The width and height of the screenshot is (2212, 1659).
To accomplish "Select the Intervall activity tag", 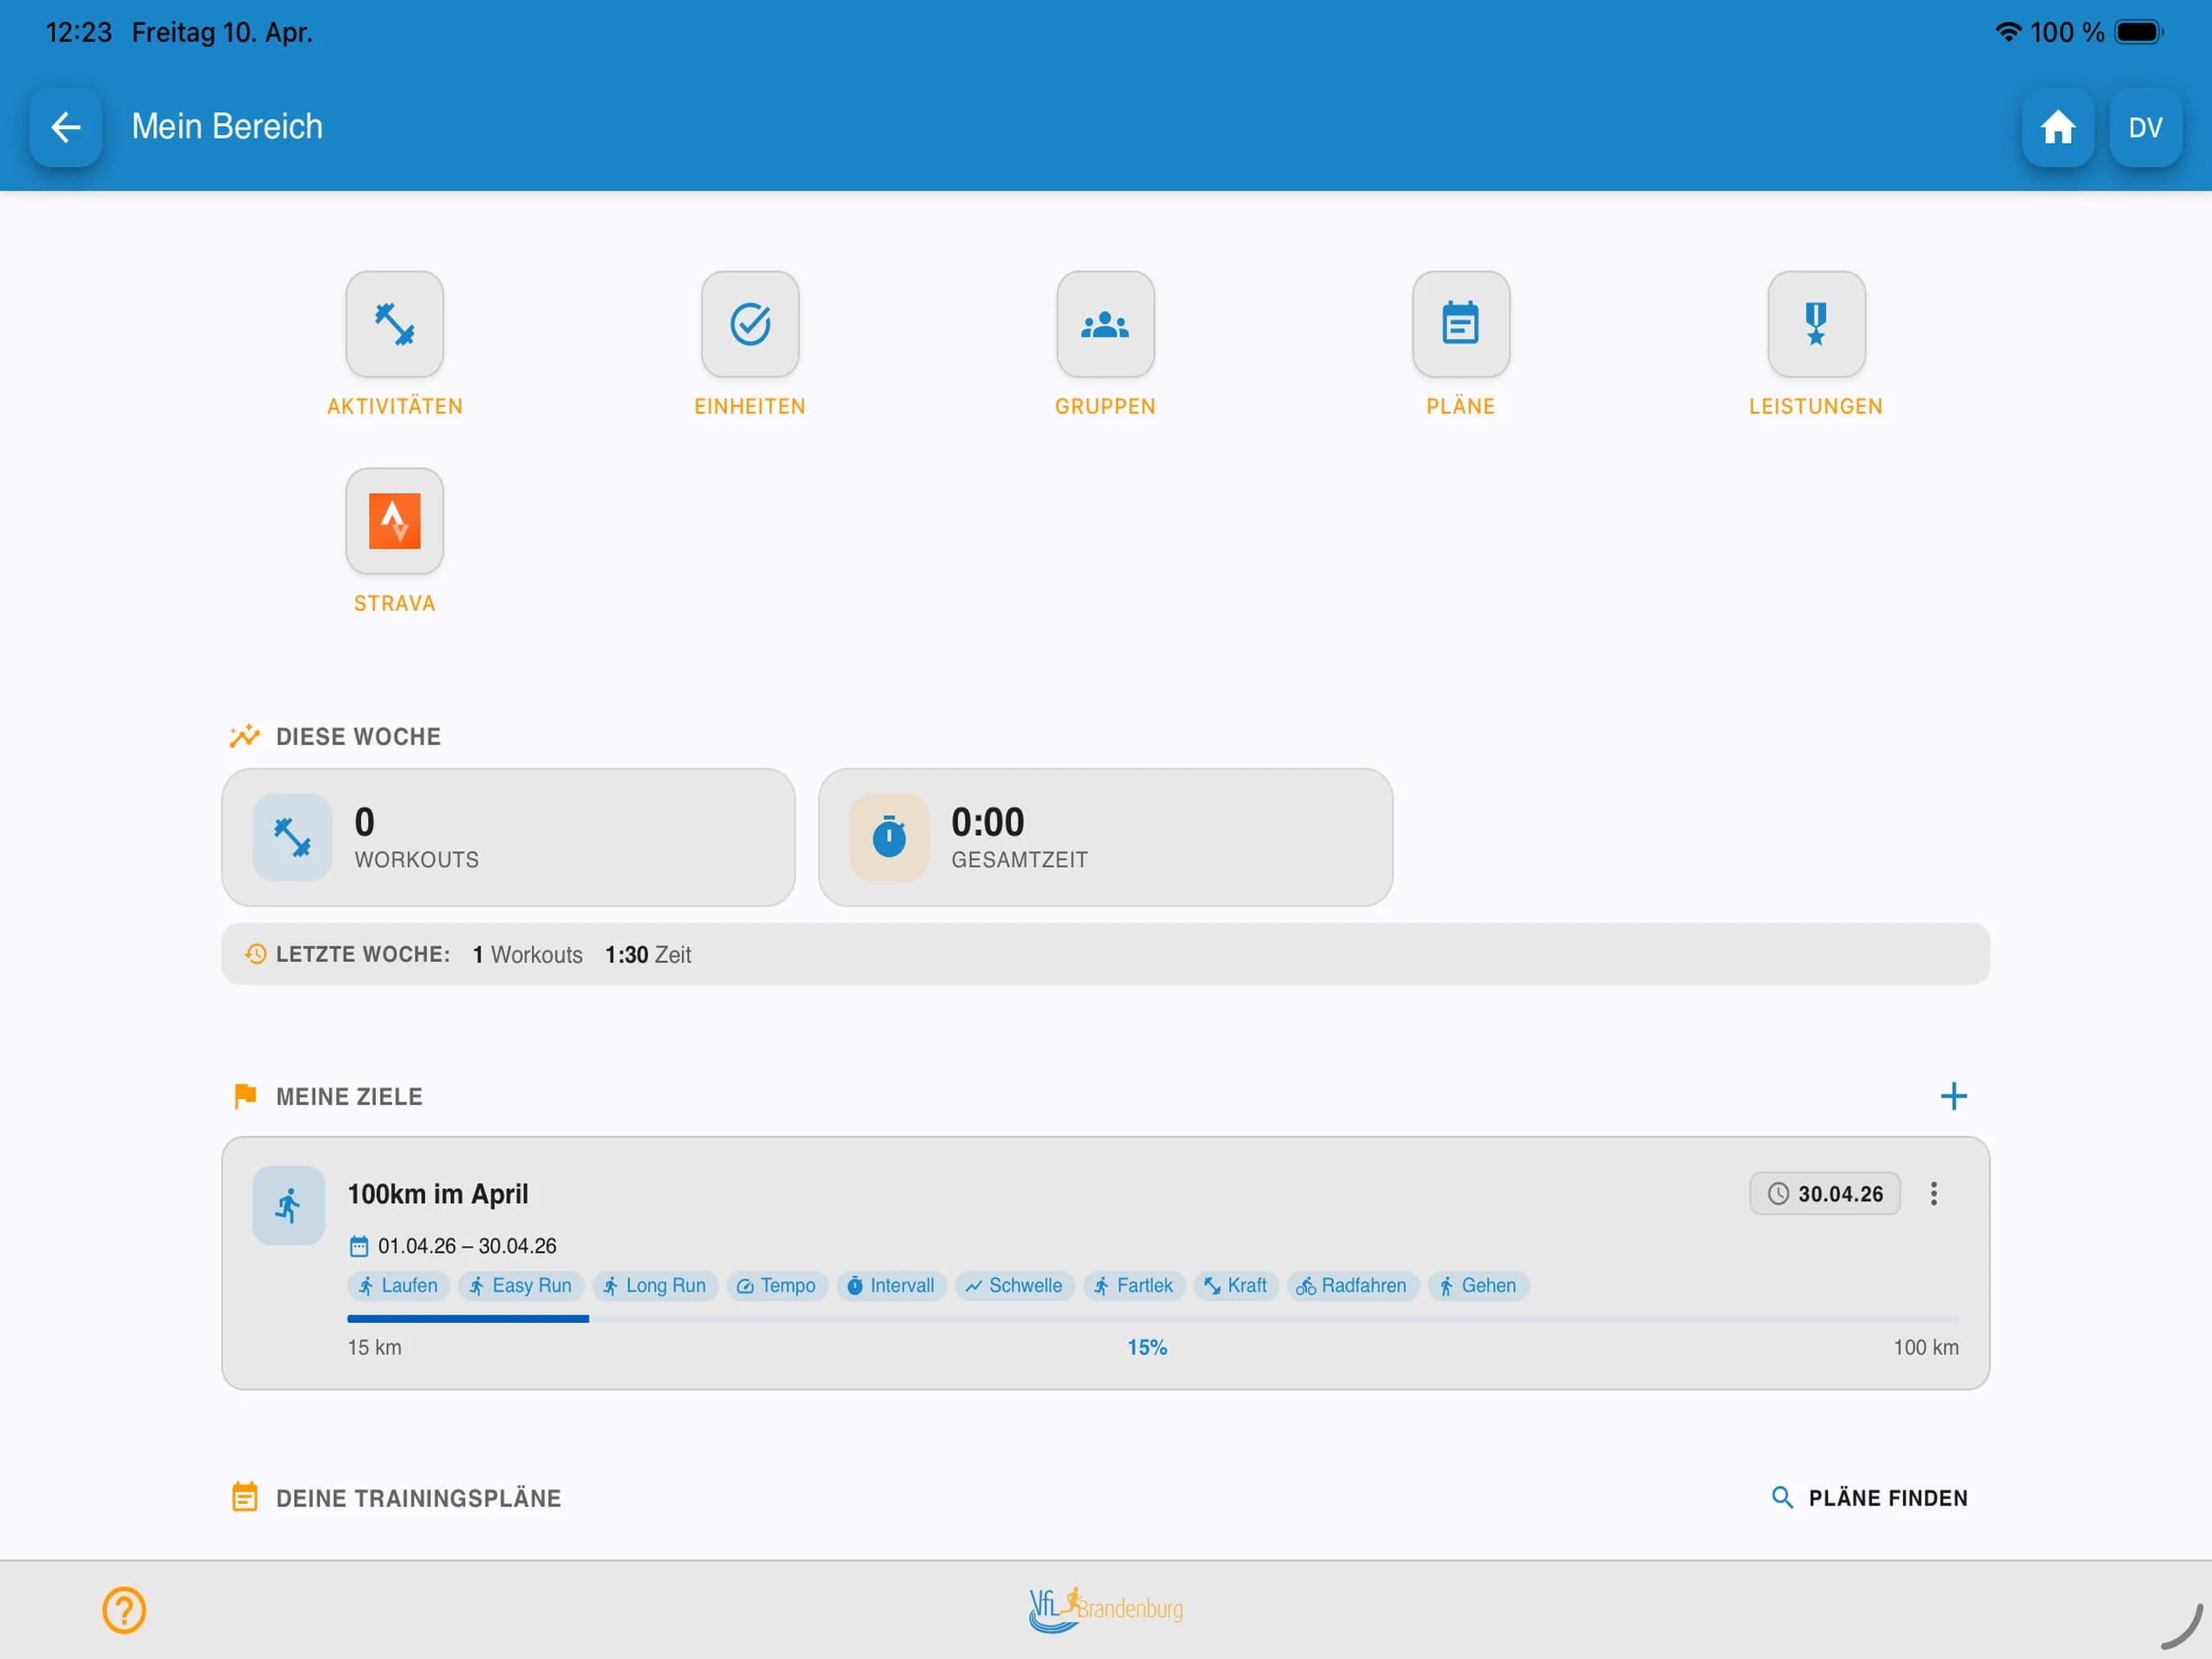I will [891, 1285].
